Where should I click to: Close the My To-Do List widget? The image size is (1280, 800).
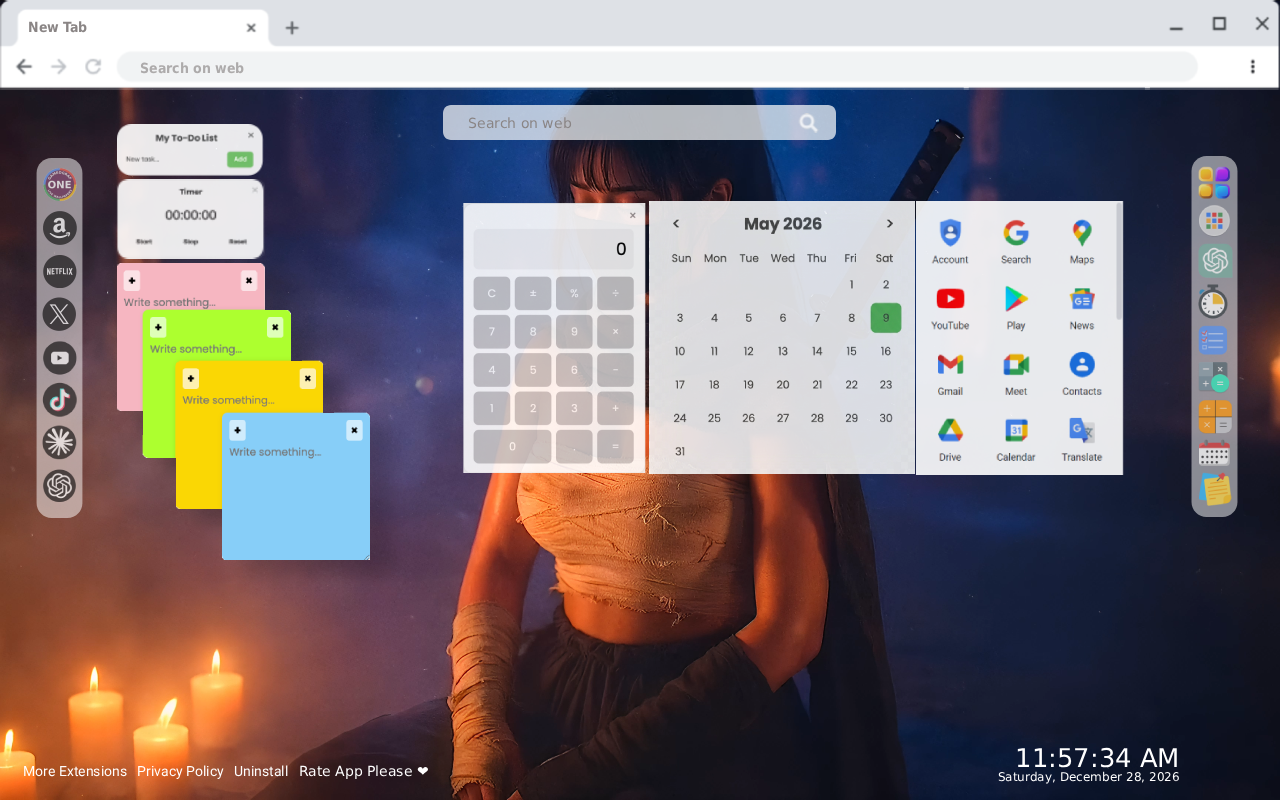coord(251,135)
